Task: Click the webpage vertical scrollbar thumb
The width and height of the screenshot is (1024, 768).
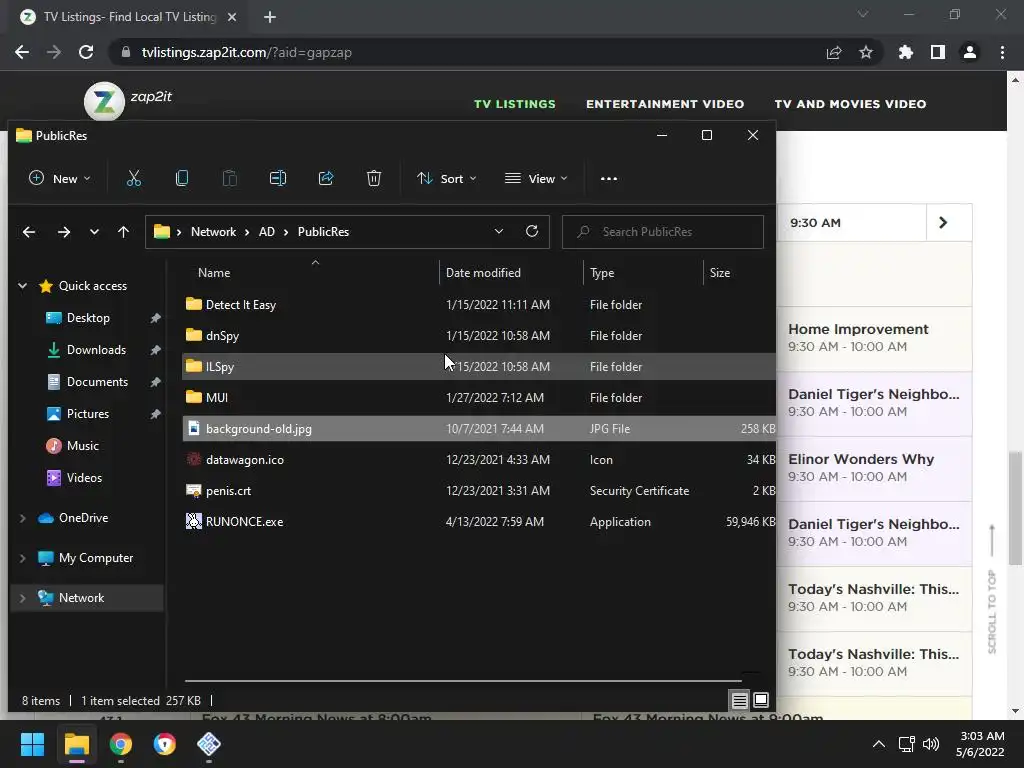Action: 1014,508
